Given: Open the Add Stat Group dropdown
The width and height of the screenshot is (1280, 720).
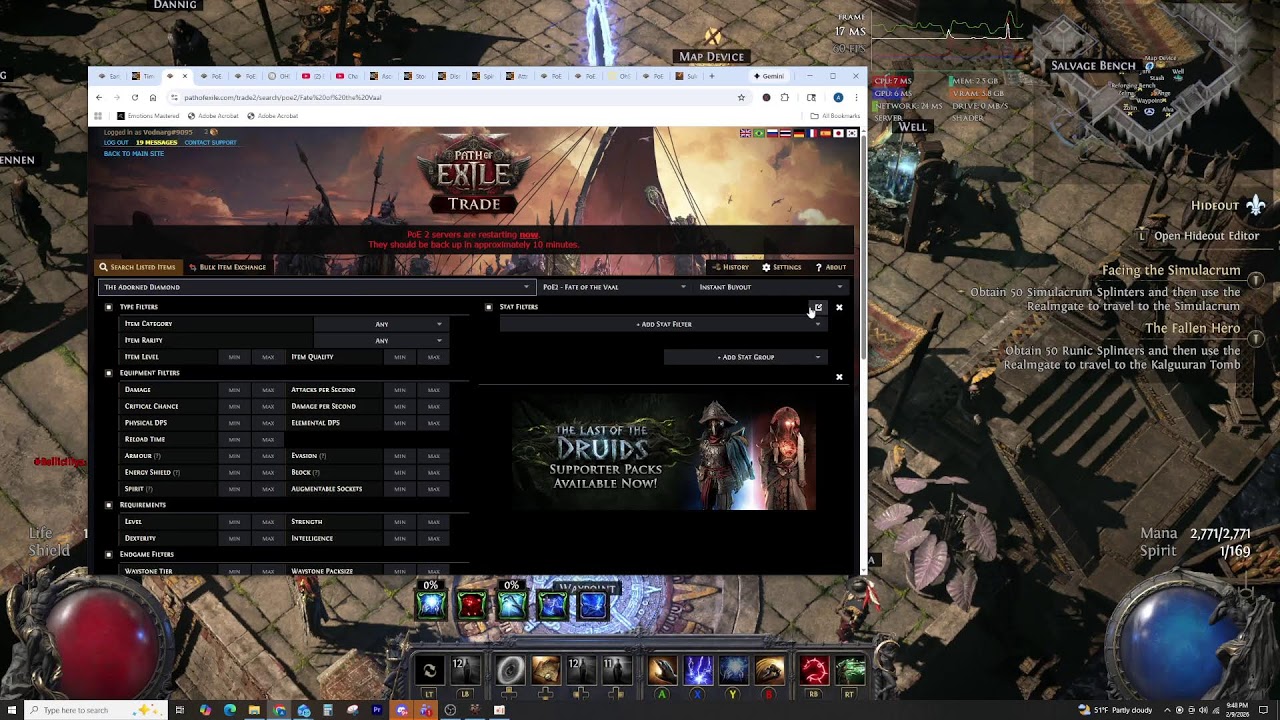Looking at the screenshot, I should coord(745,357).
